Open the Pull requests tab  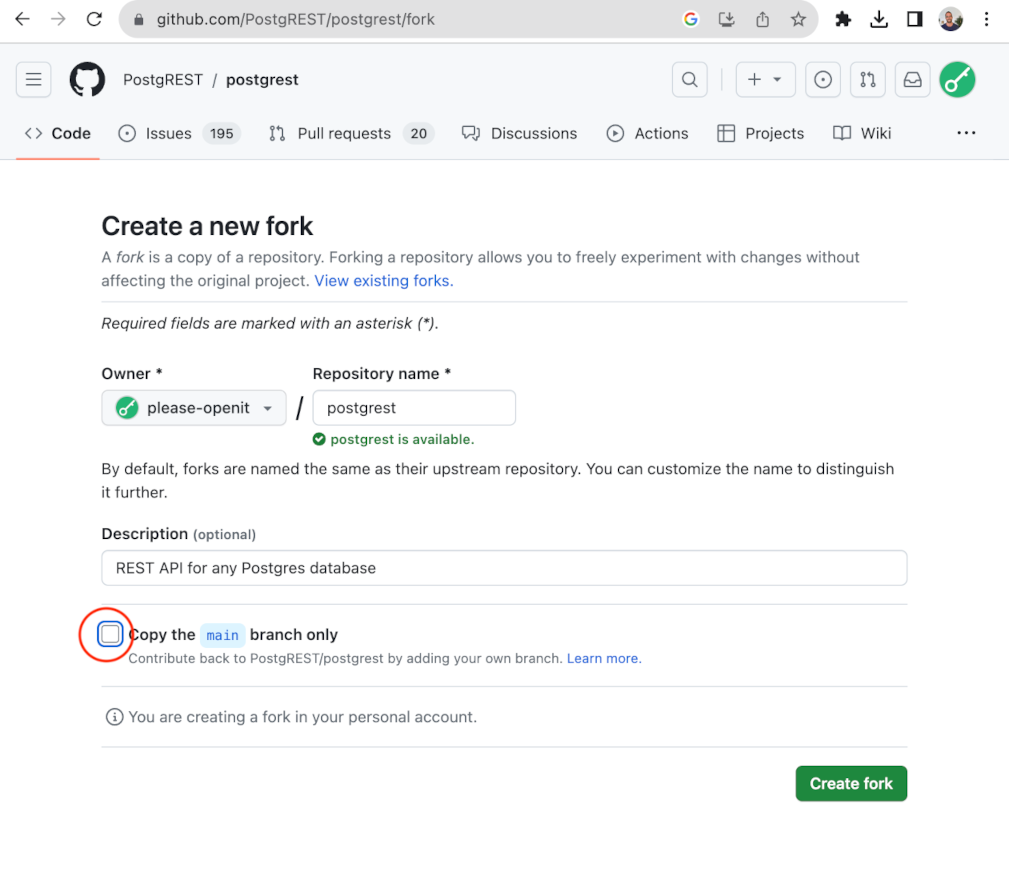coord(351,133)
